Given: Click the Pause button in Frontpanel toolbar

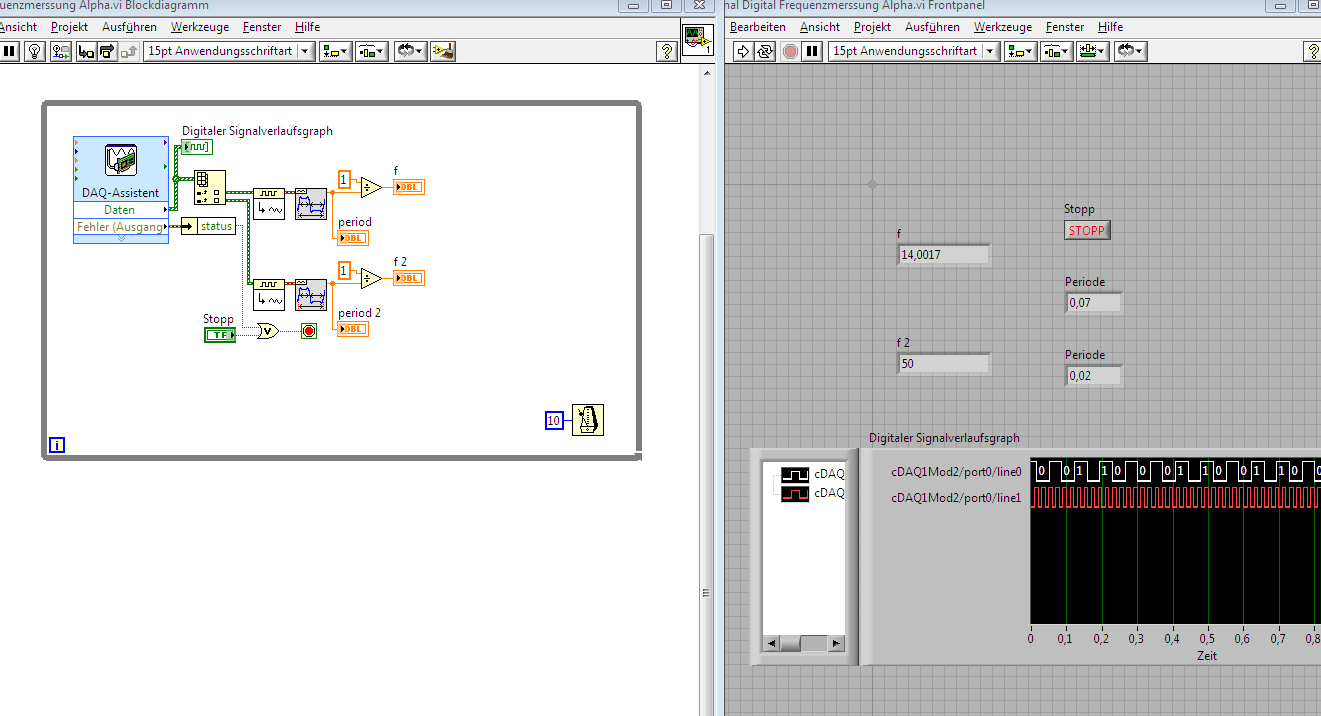Looking at the screenshot, I should [x=812, y=51].
